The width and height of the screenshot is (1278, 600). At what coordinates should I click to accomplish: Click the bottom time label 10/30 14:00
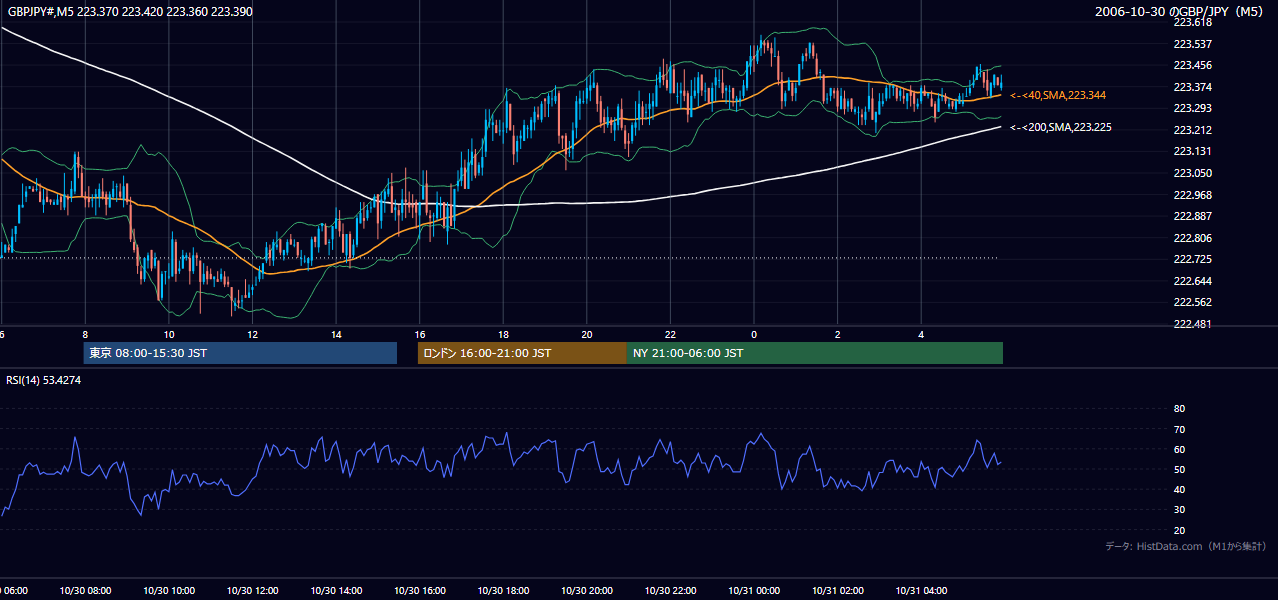(336, 591)
